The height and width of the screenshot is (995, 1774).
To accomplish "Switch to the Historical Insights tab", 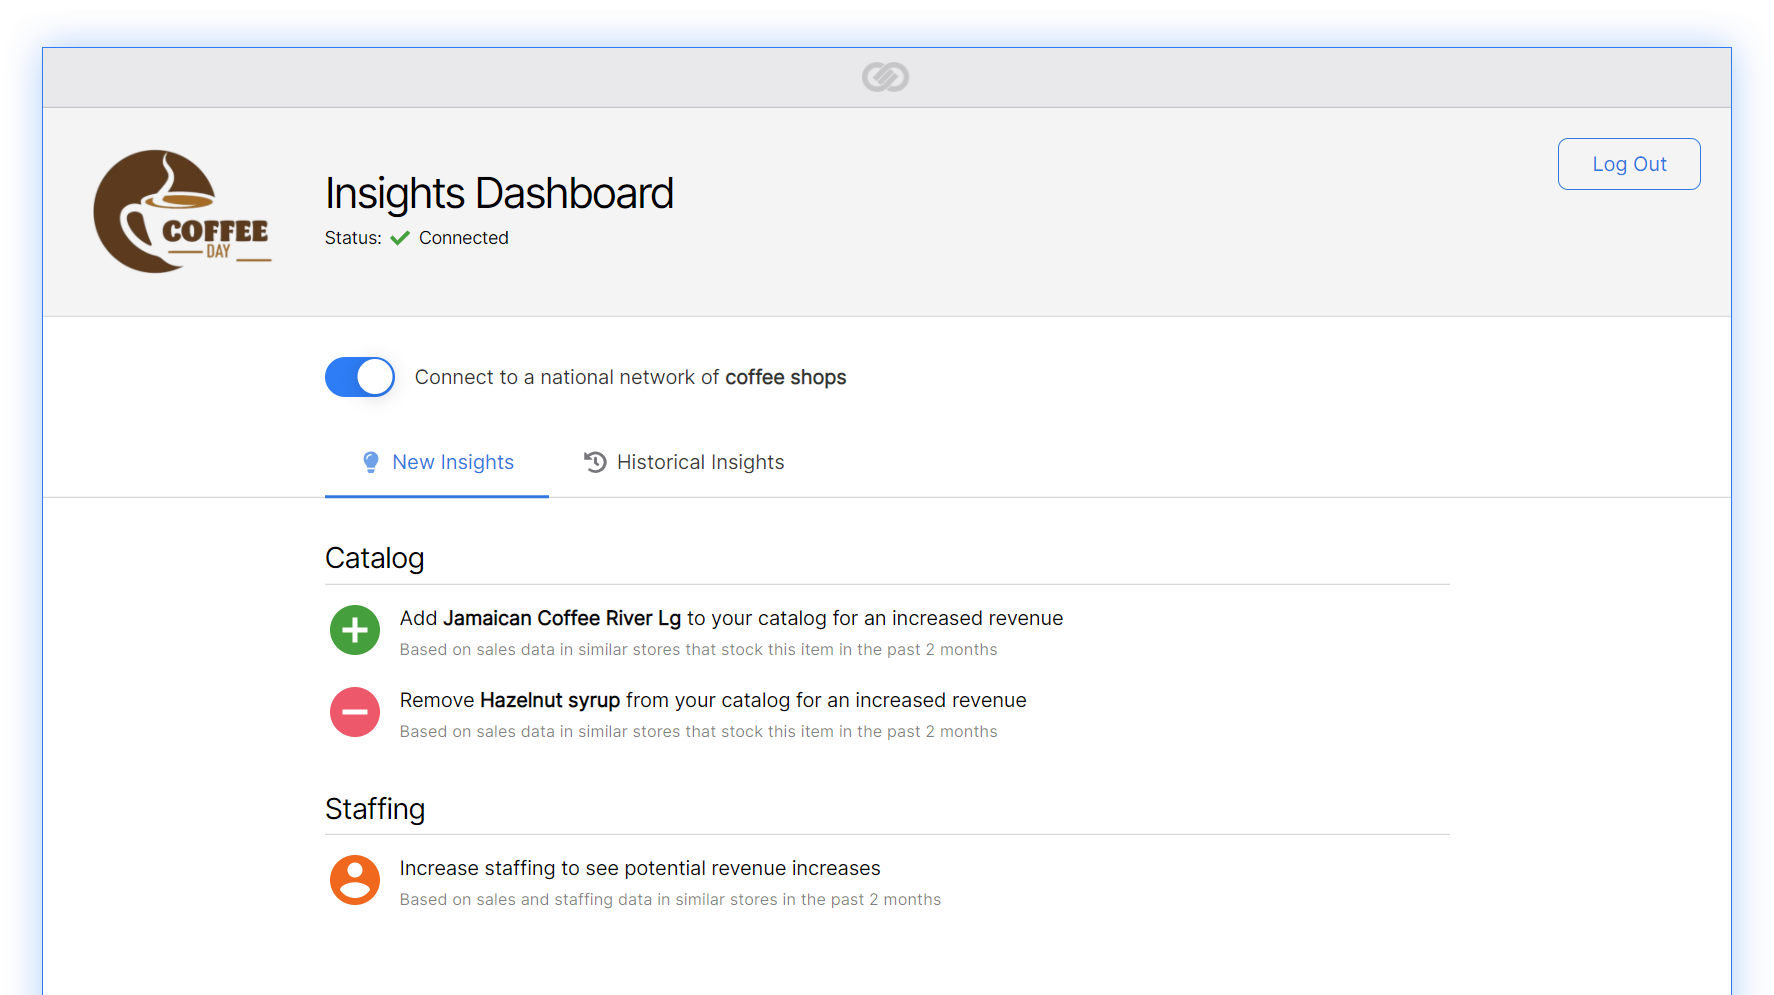I will tap(685, 462).
